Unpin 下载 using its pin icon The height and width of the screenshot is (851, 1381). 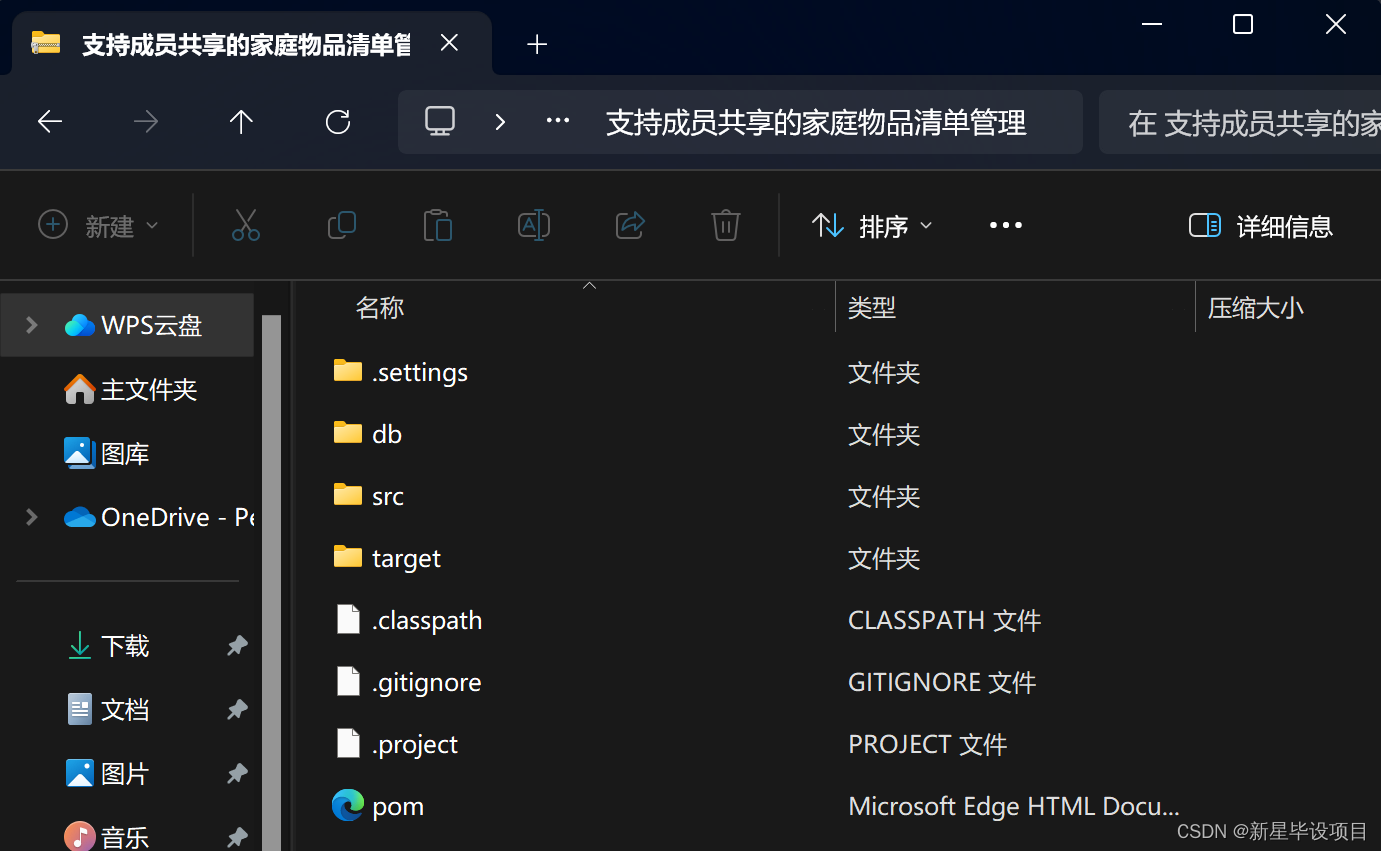(237, 646)
